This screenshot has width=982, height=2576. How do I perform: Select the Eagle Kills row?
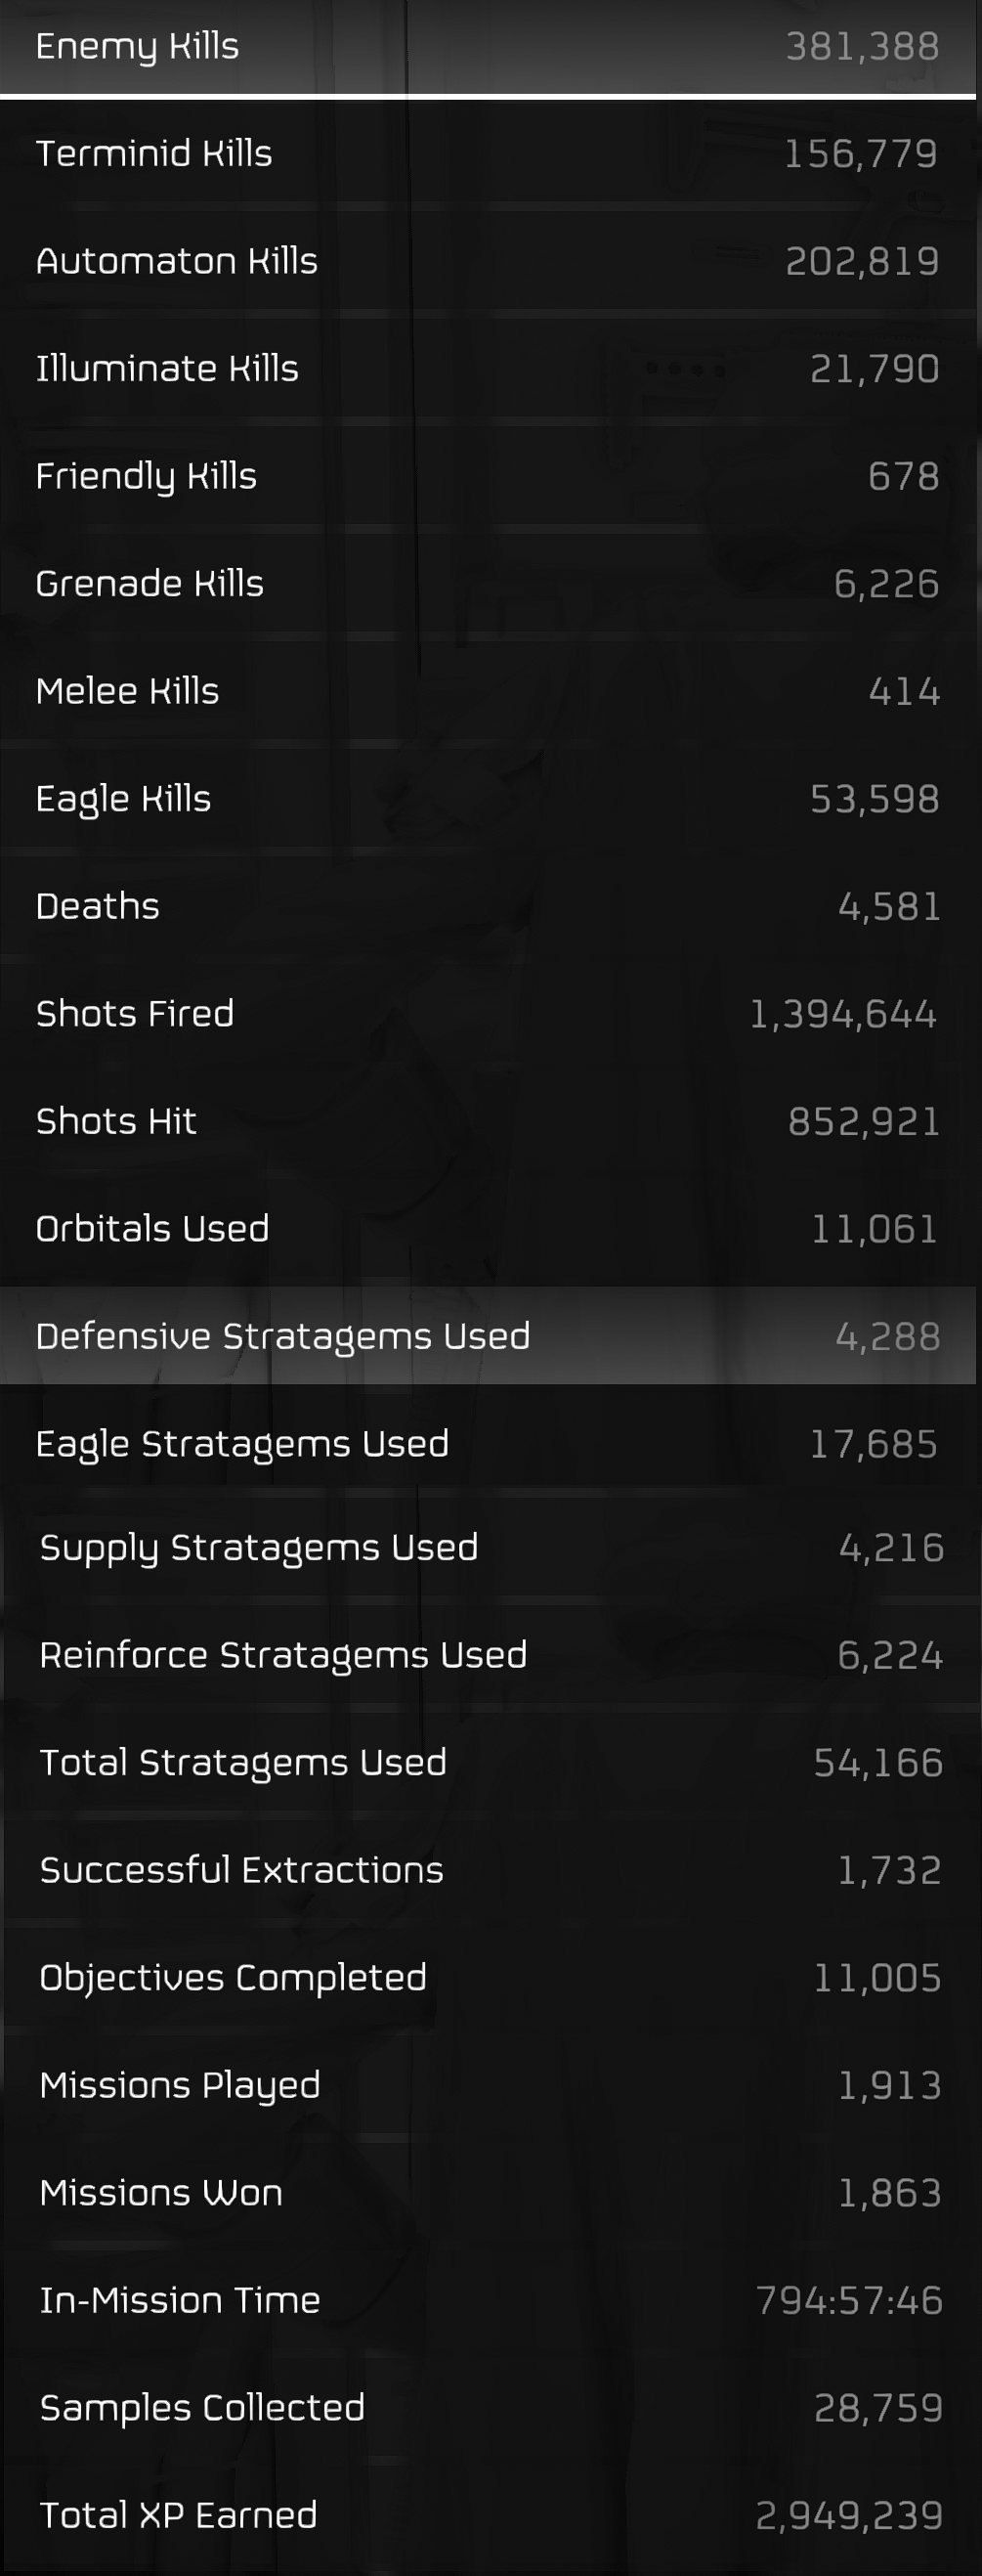click(488, 798)
